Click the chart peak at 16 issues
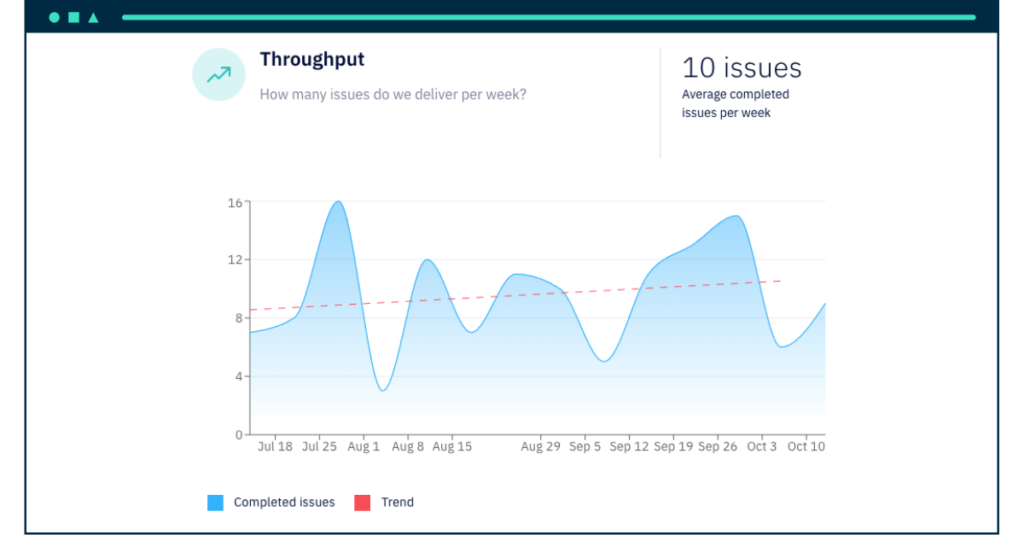 pos(338,202)
